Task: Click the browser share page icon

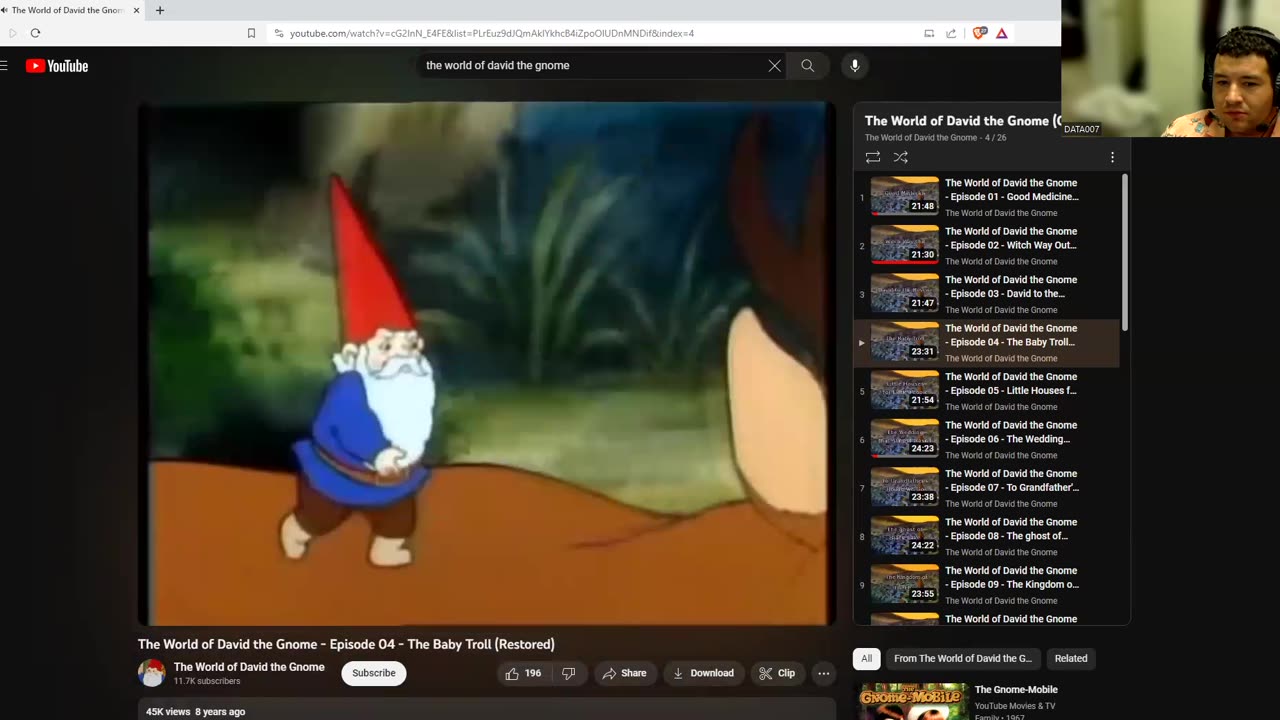Action: point(951,33)
